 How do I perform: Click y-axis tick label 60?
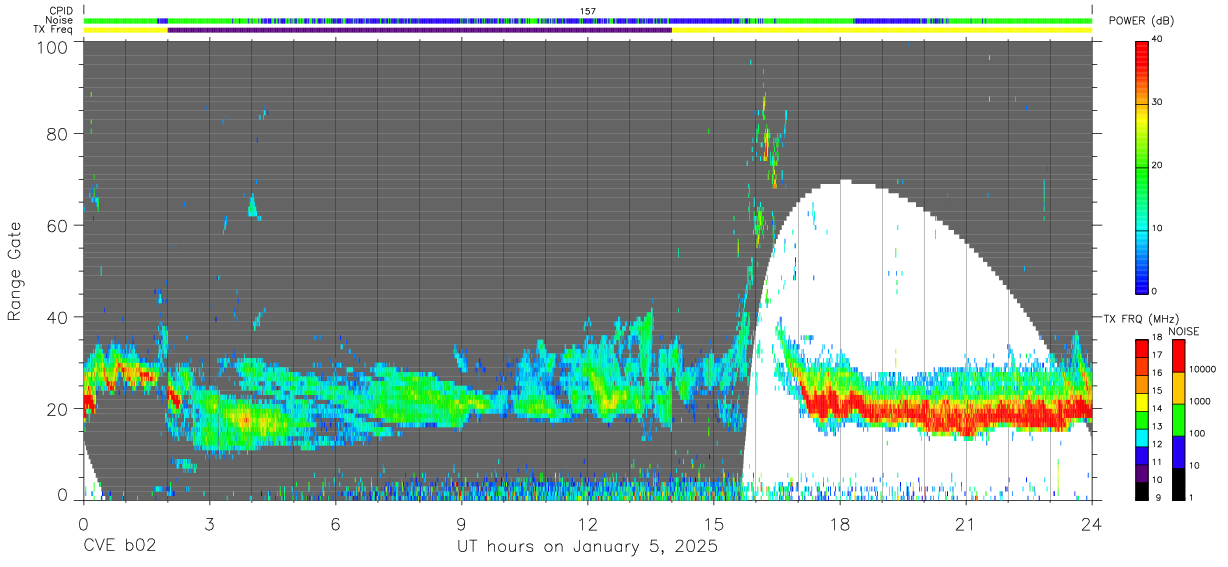point(56,225)
